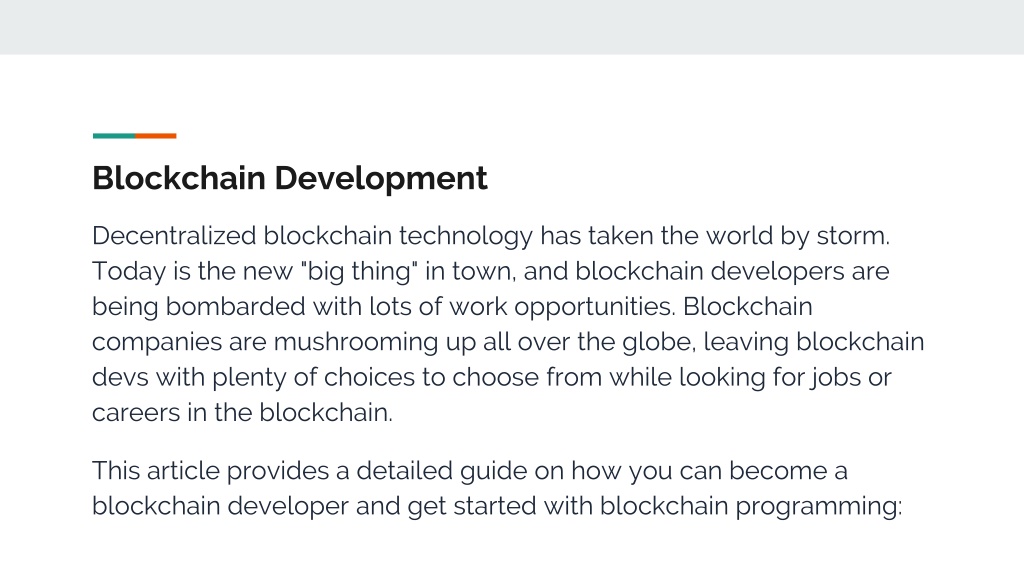Click the word "bombarded" in the paragraph
Viewport: 1024px width, 576px height.
click(x=235, y=307)
